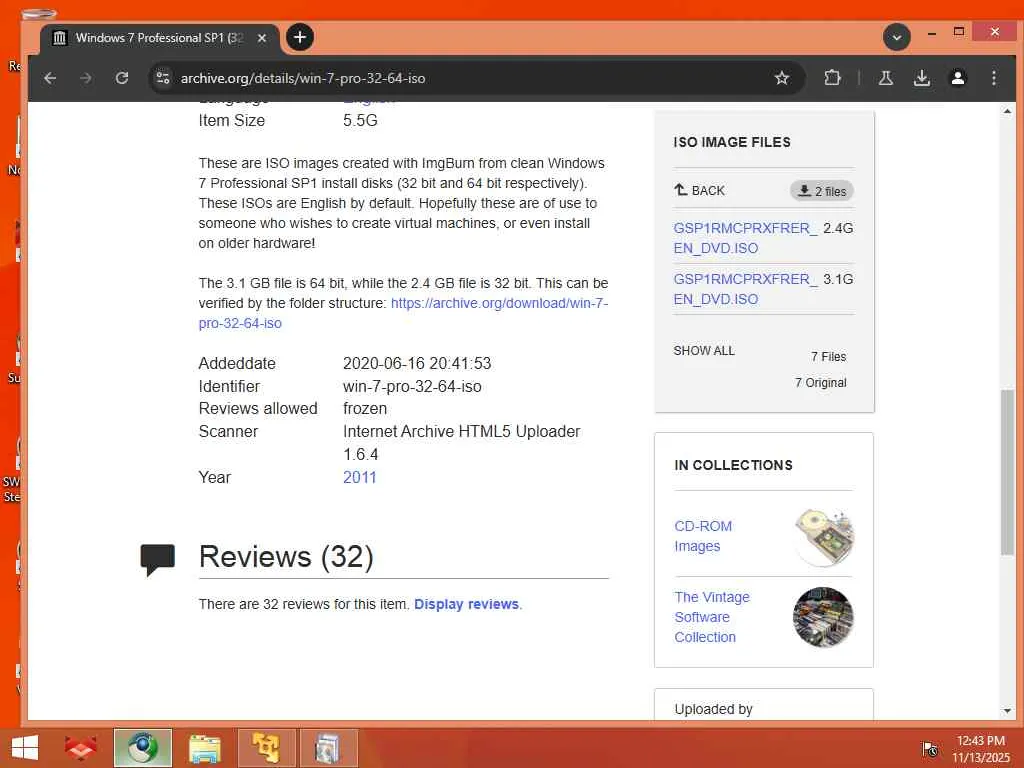
Task: Click the scrollbar up arrow
Action: (x=1007, y=112)
